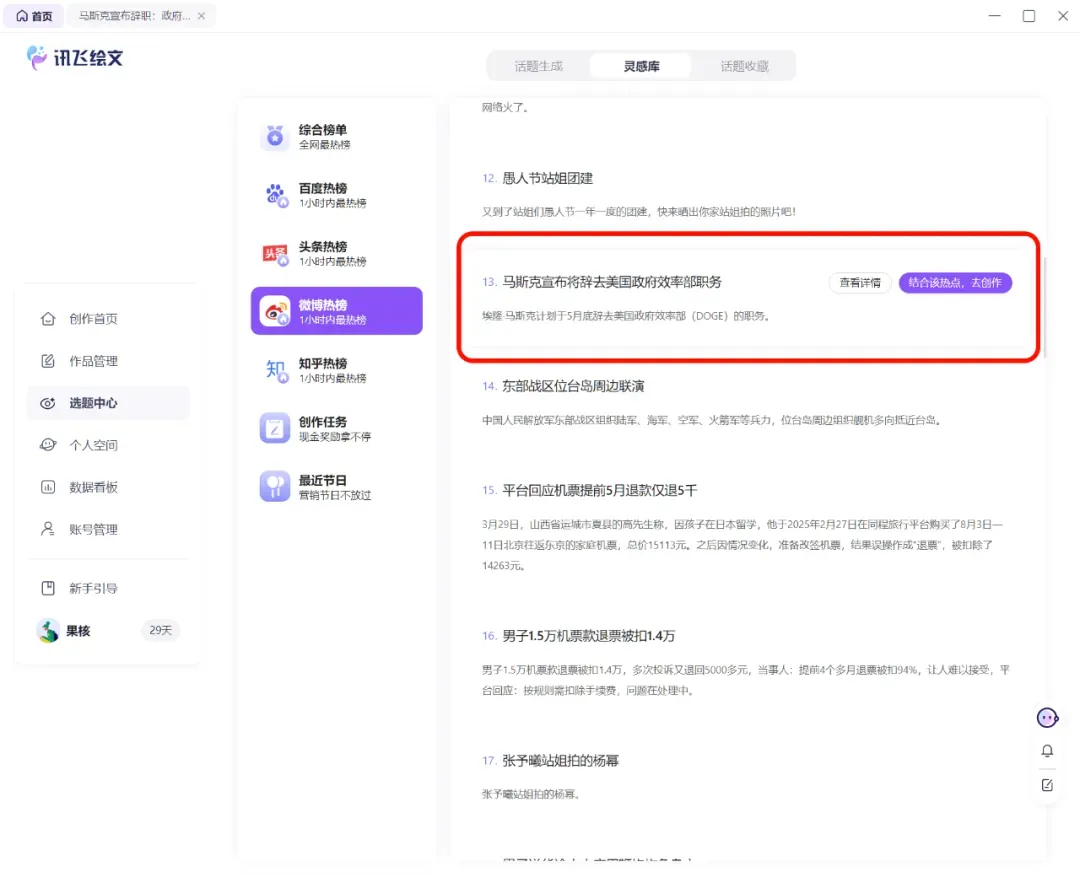The height and width of the screenshot is (883, 1080).
Task: Click the topic list vertical scrollbar
Action: 1045,308
